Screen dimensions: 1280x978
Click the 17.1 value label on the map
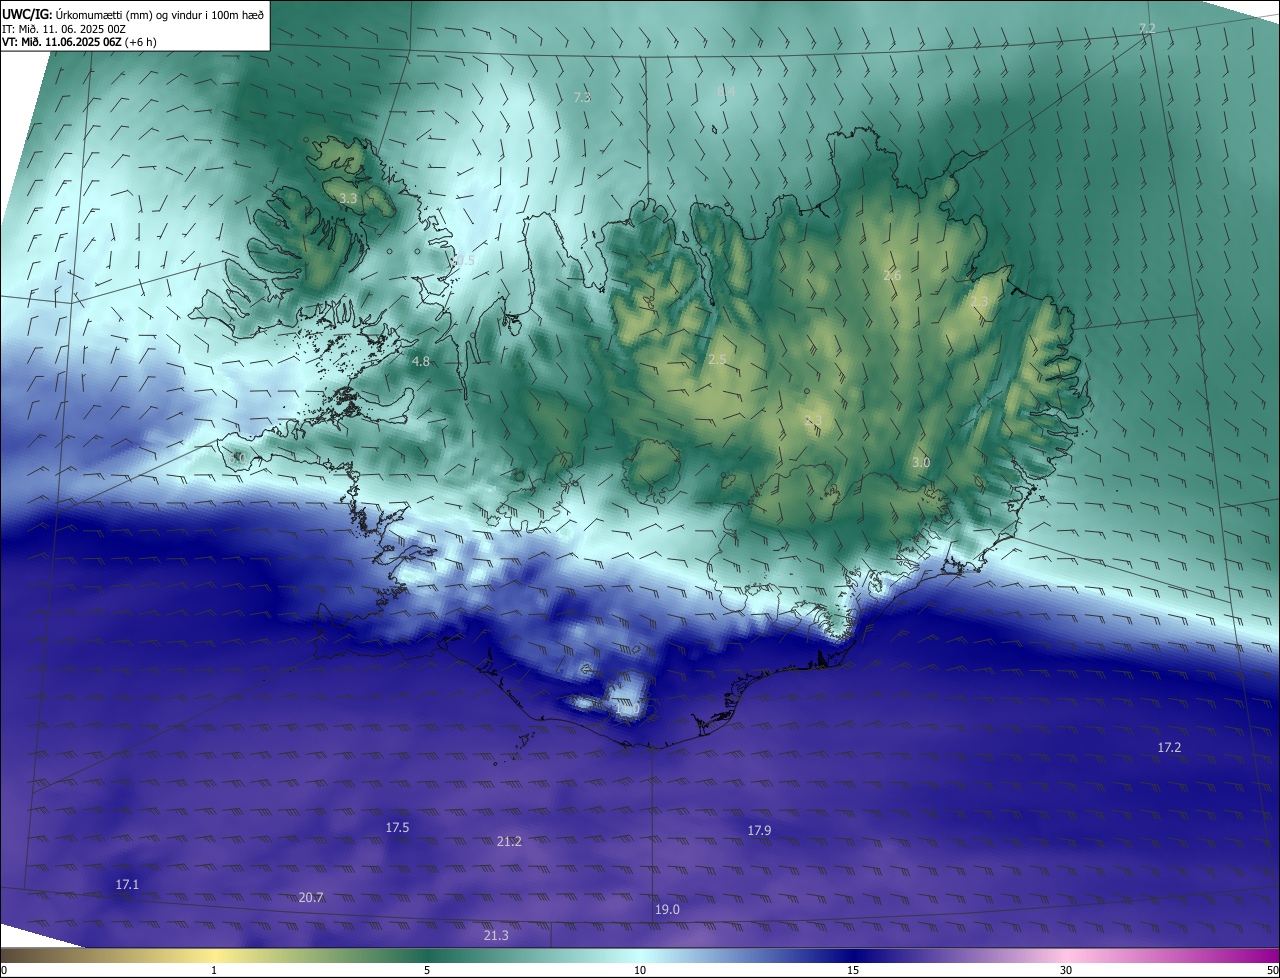point(127,884)
